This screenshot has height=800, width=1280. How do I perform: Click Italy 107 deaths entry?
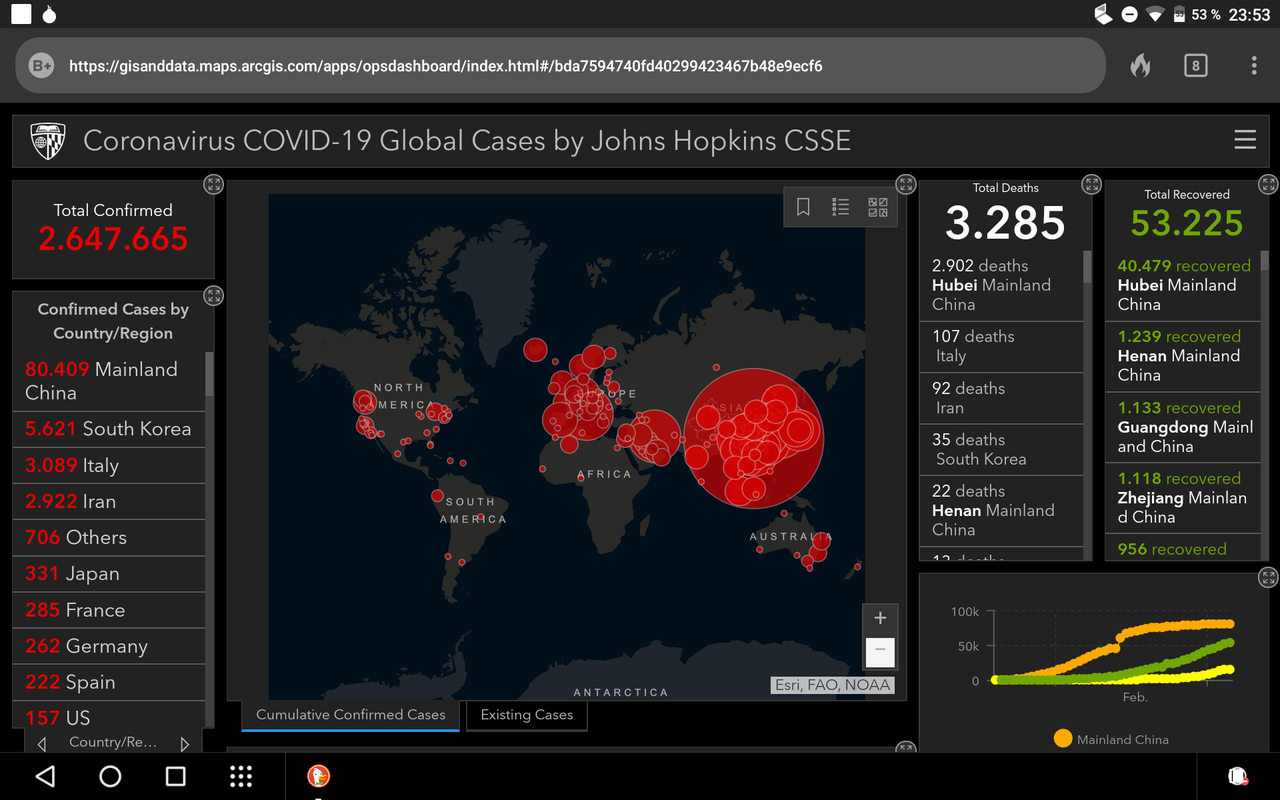[1001, 347]
